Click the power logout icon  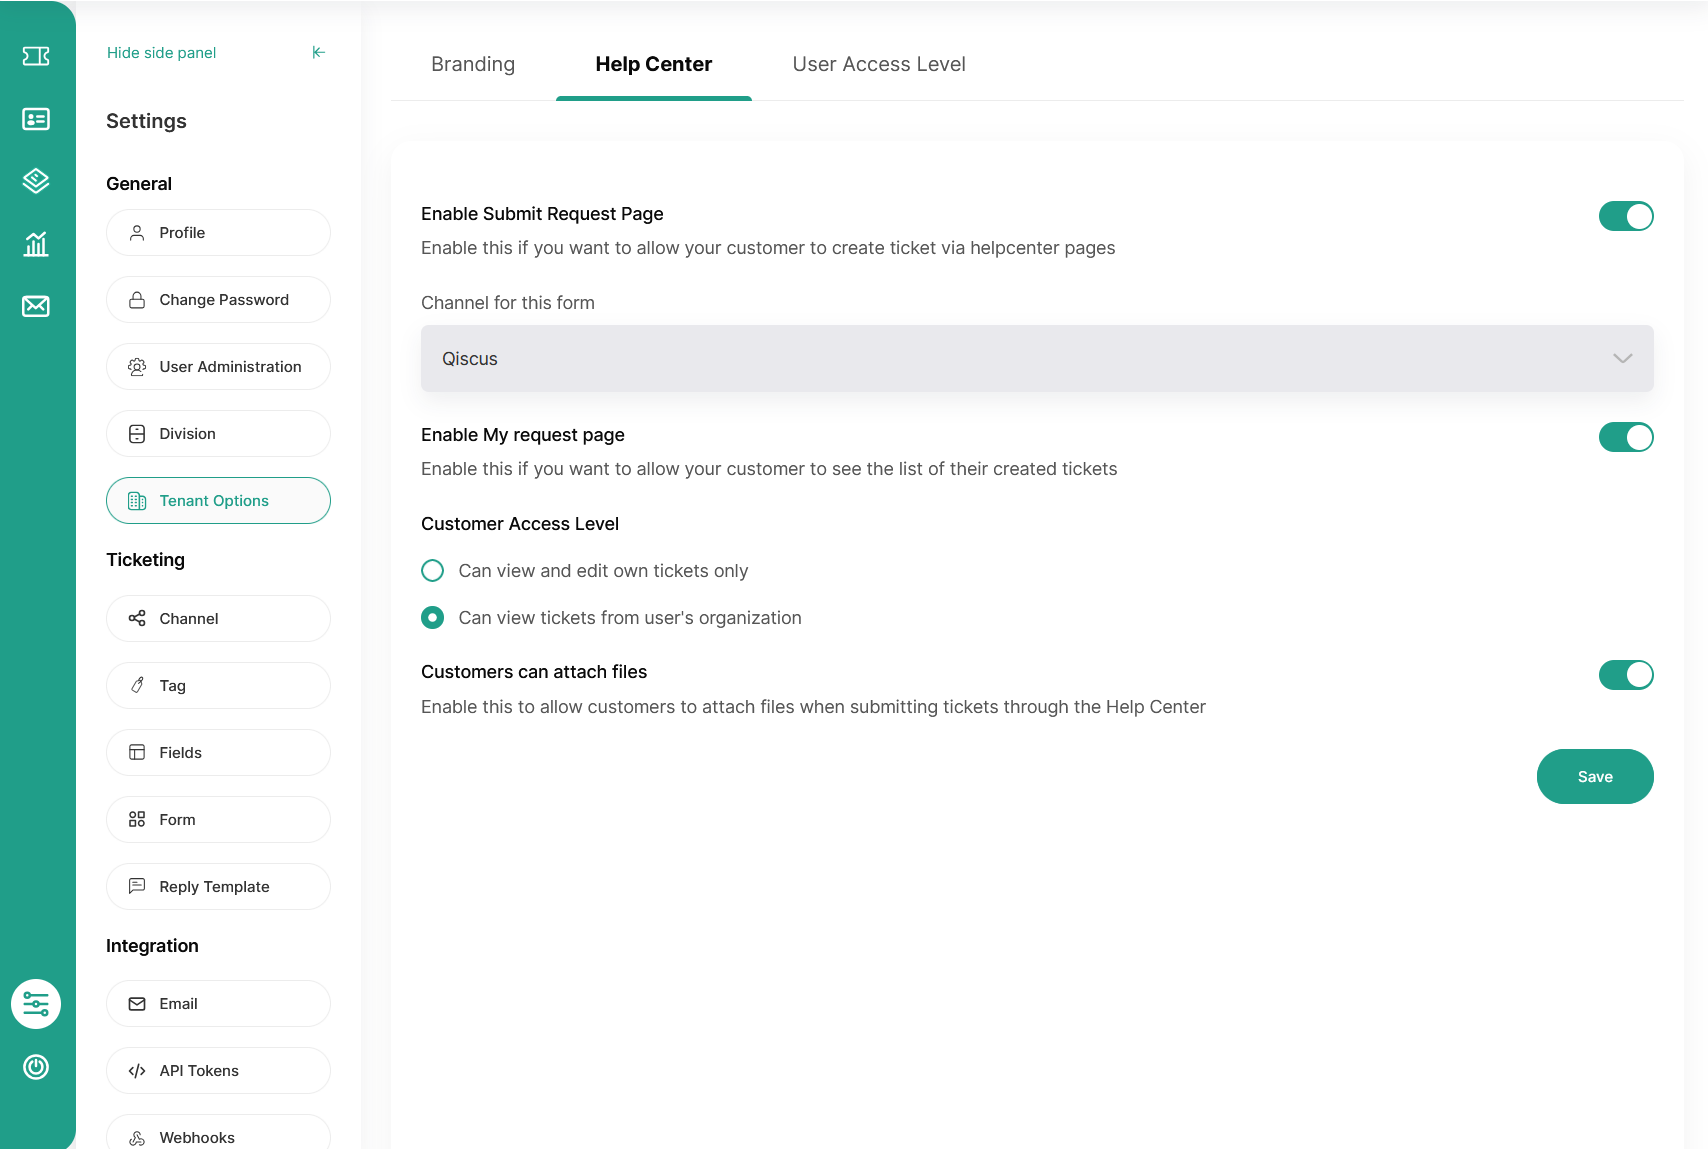(x=36, y=1067)
